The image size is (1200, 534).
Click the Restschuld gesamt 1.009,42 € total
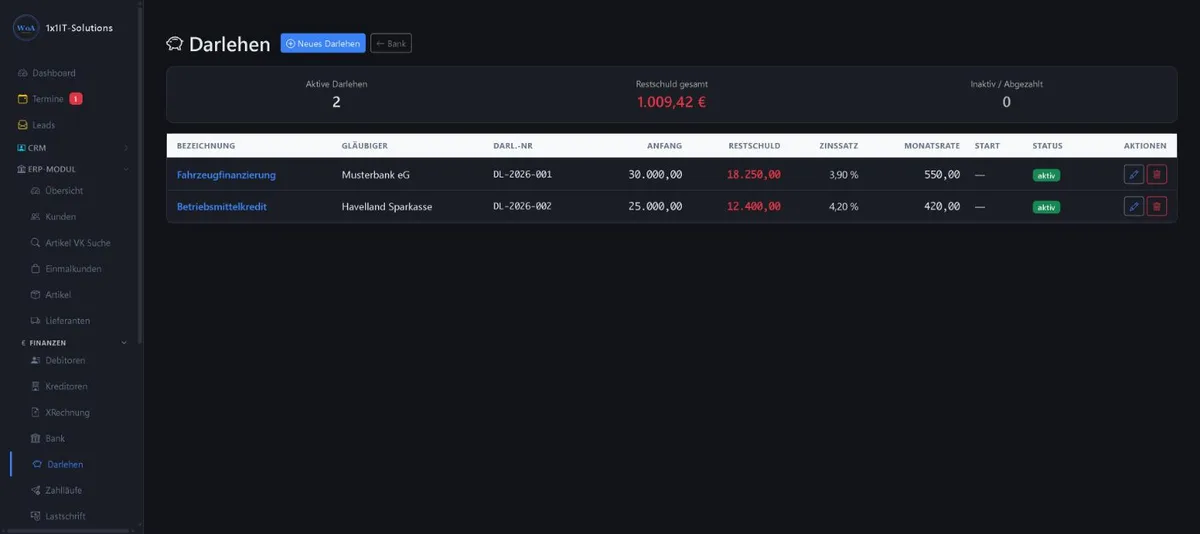pos(672,101)
